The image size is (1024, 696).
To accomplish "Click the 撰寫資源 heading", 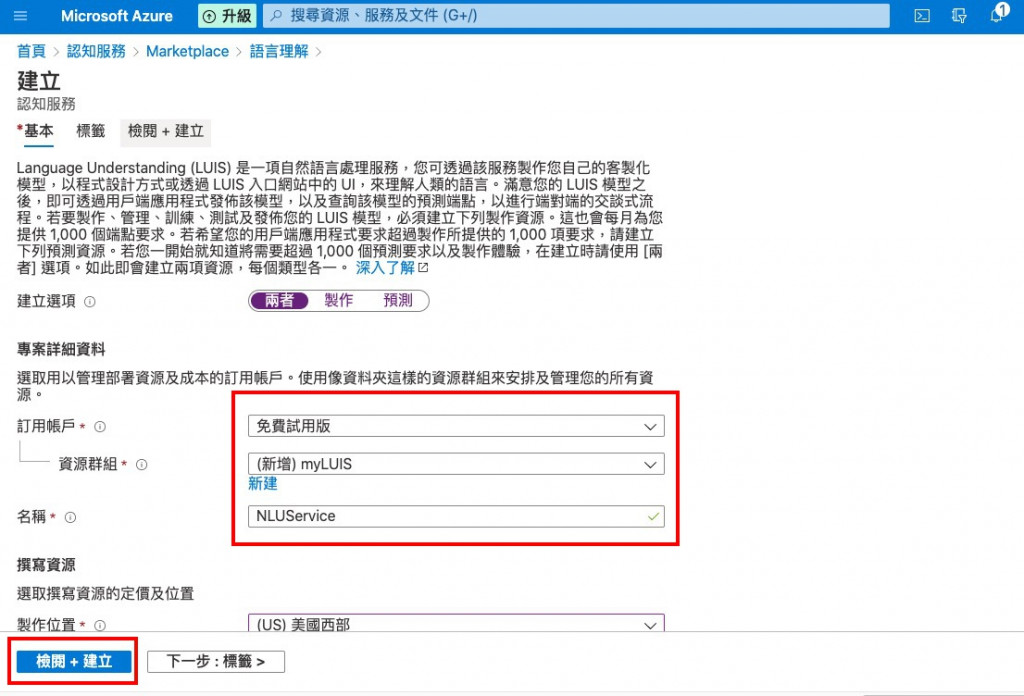I will click(46, 565).
